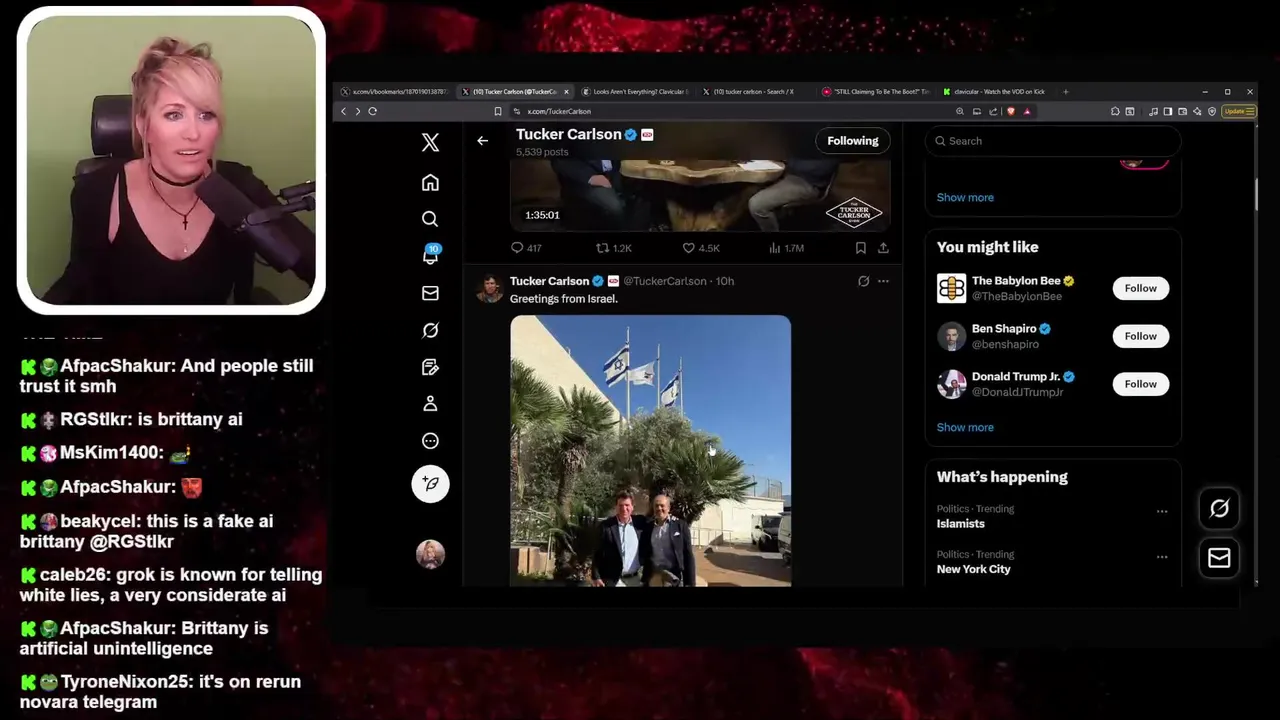Play the 1:35:01 video thumbnail
1280x720 pixels.
pos(700,195)
